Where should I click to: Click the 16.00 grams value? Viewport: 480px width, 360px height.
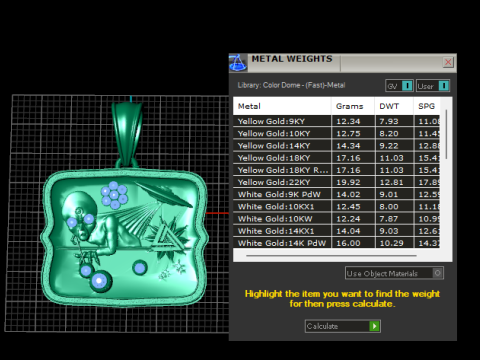pyautogui.click(x=348, y=243)
